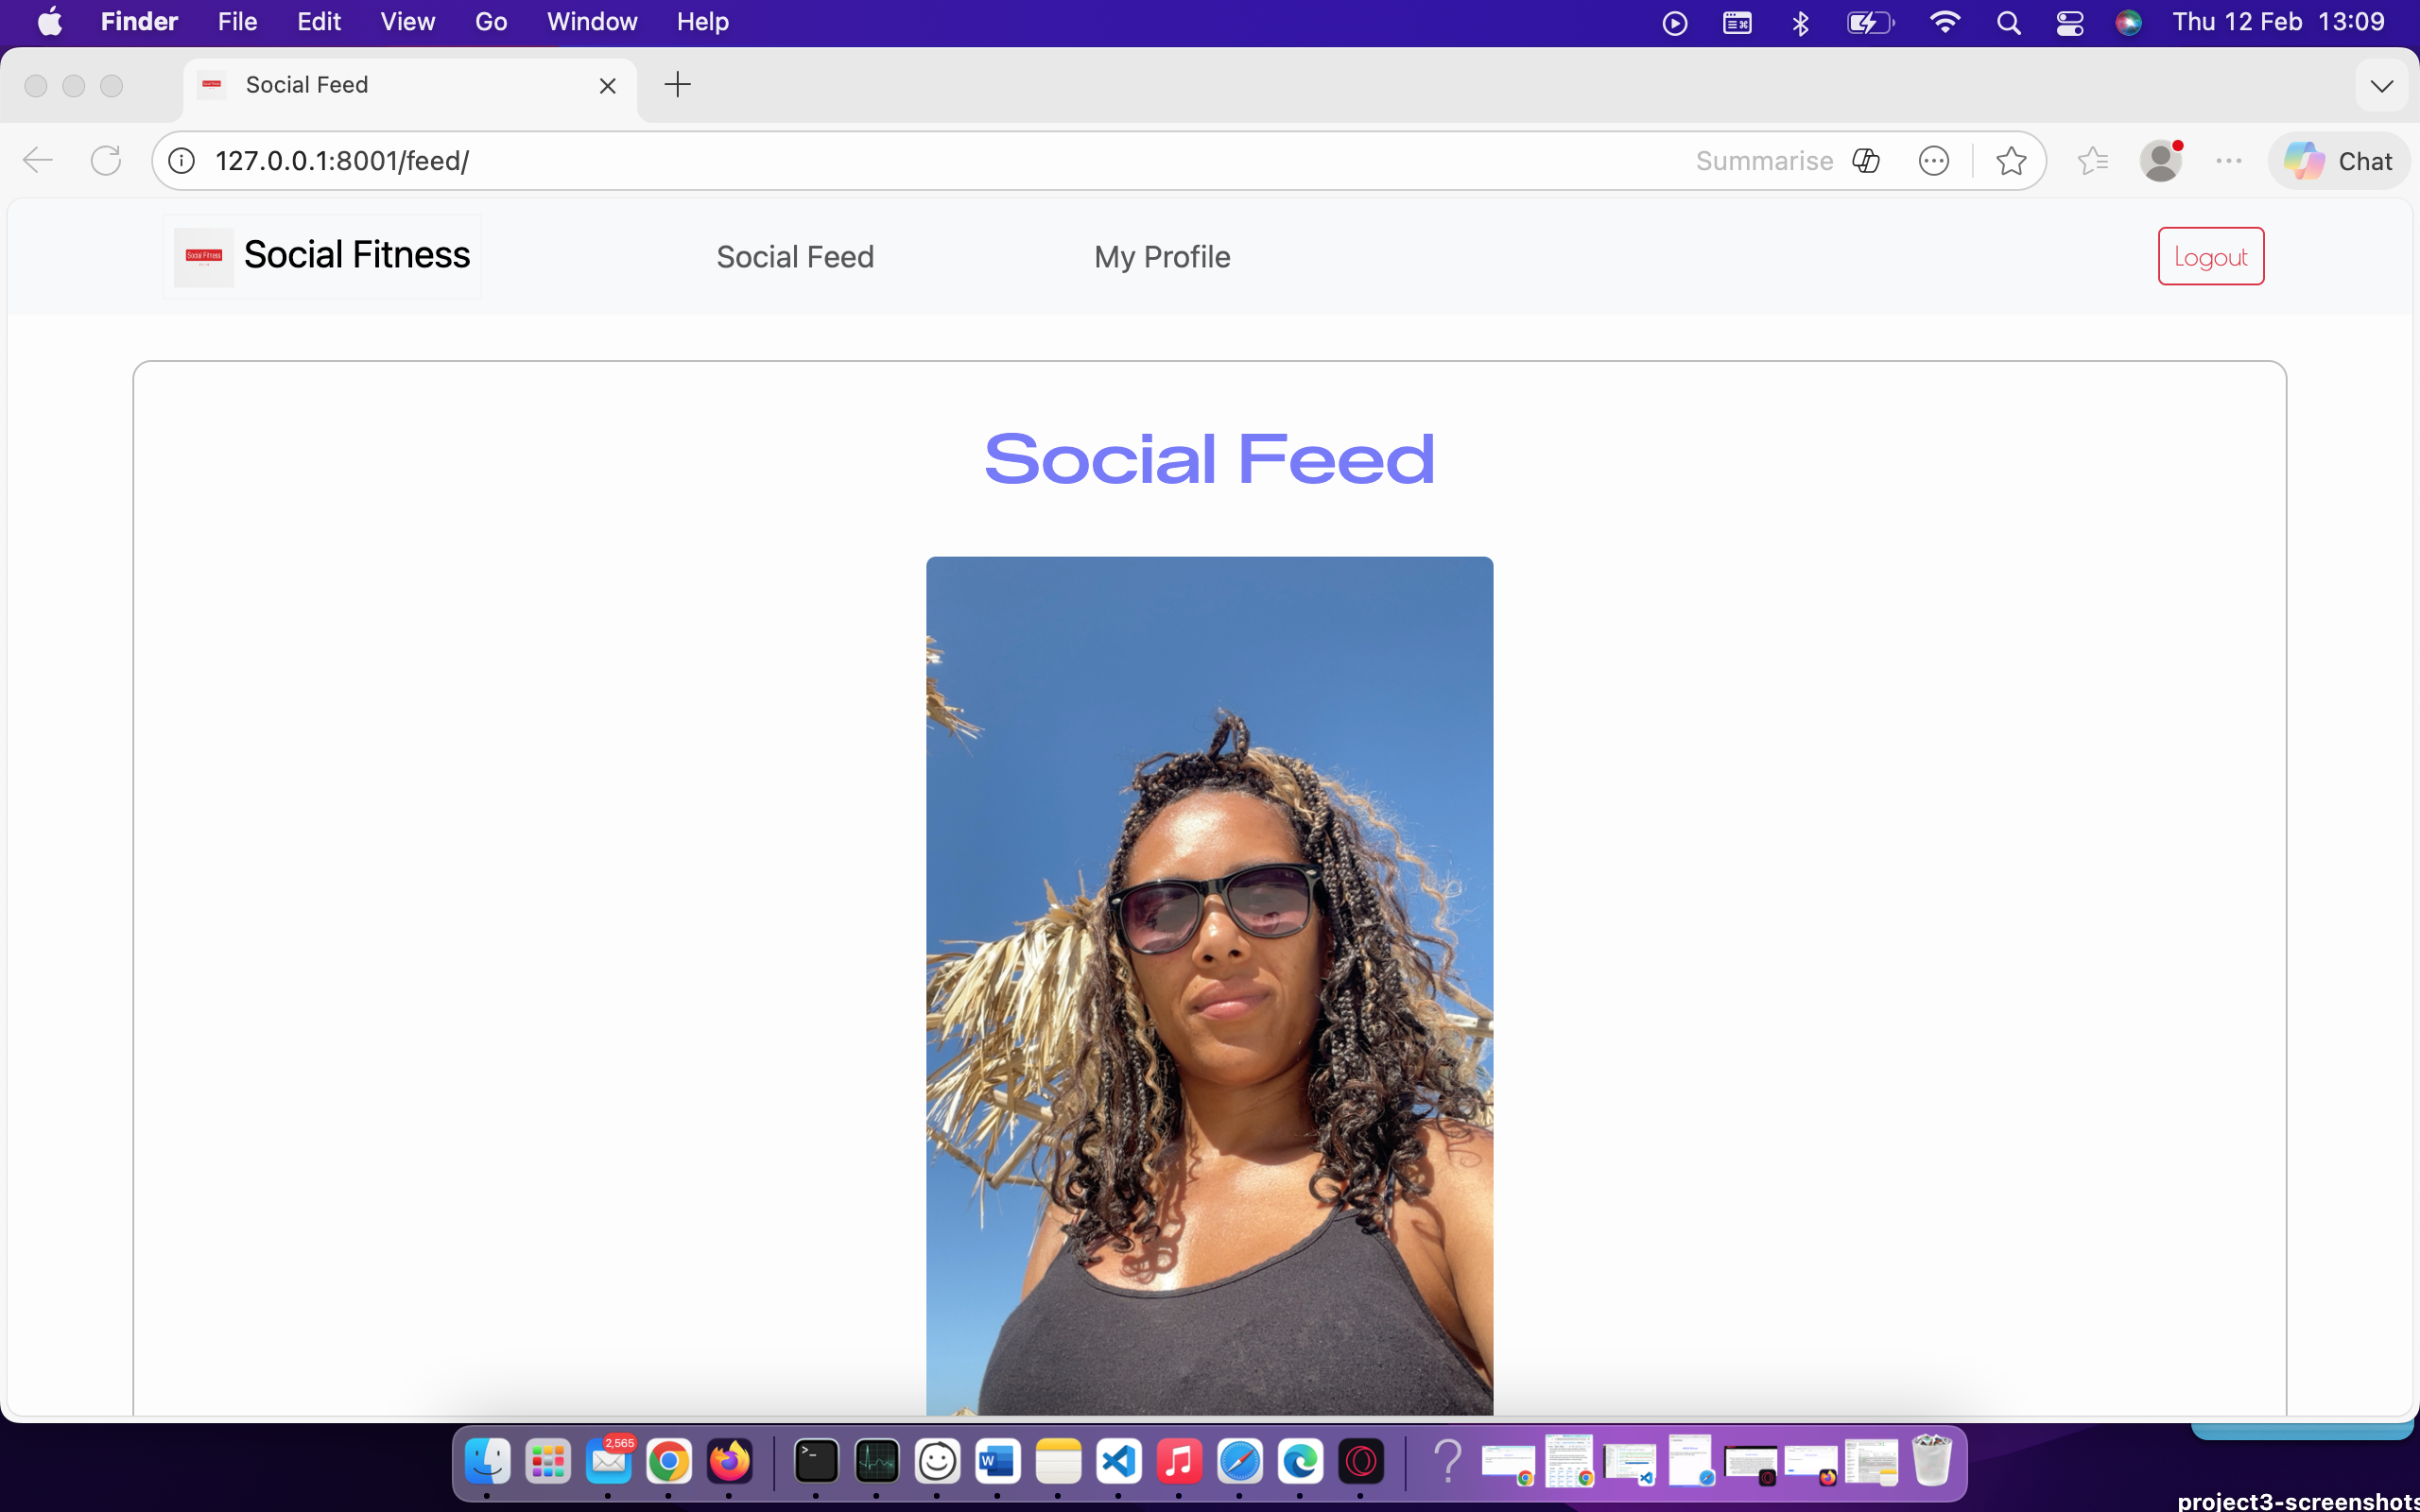Screen dimensions: 2420x1512
Task: Open site information icon in address bar
Action: tap(181, 160)
